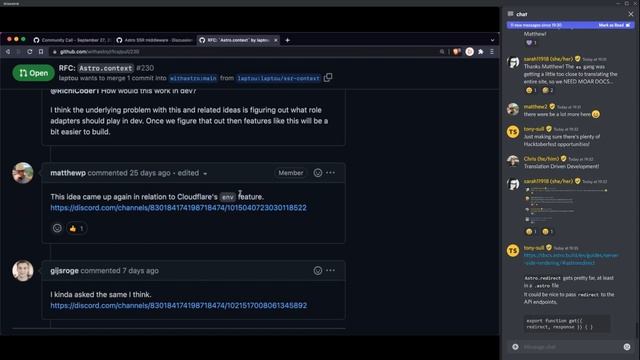
Task: Open matthew2's avatar in chat
Action: 513,109
